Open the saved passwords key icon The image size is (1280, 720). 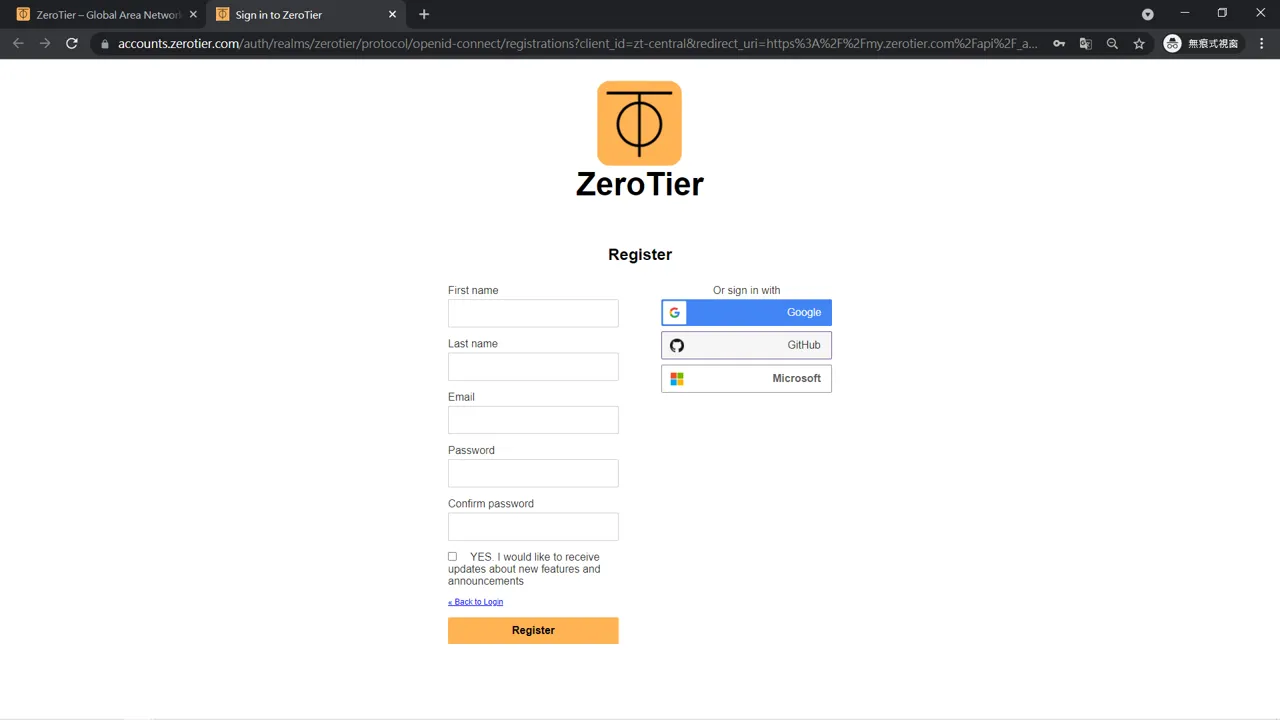tap(1059, 44)
